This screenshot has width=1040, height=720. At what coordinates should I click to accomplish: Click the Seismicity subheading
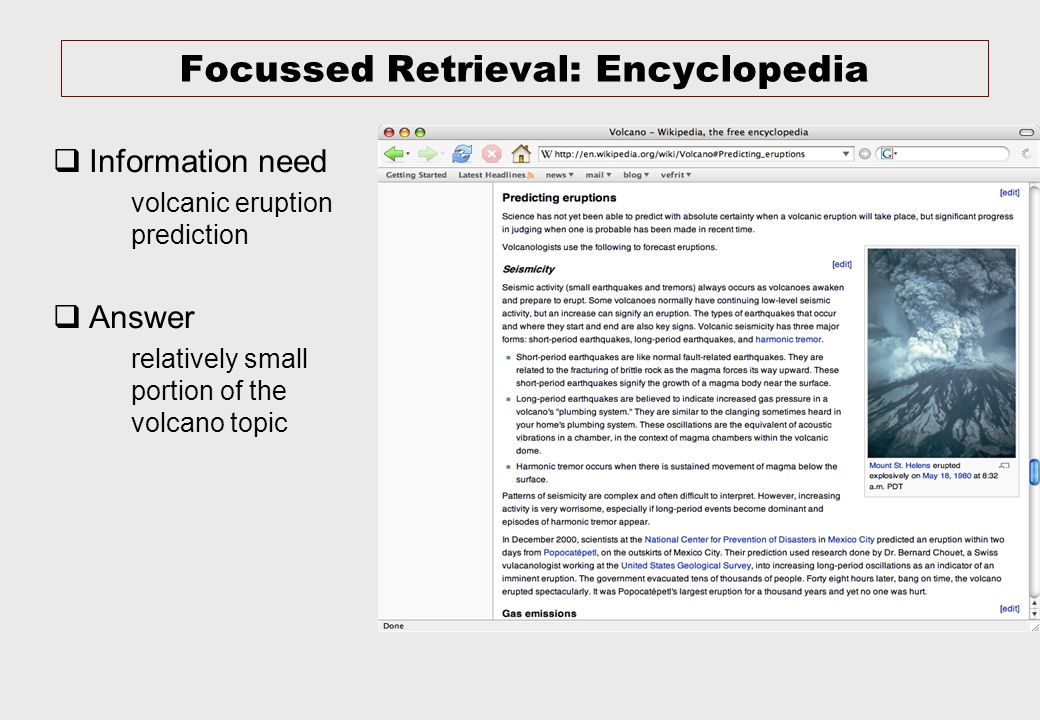[528, 269]
